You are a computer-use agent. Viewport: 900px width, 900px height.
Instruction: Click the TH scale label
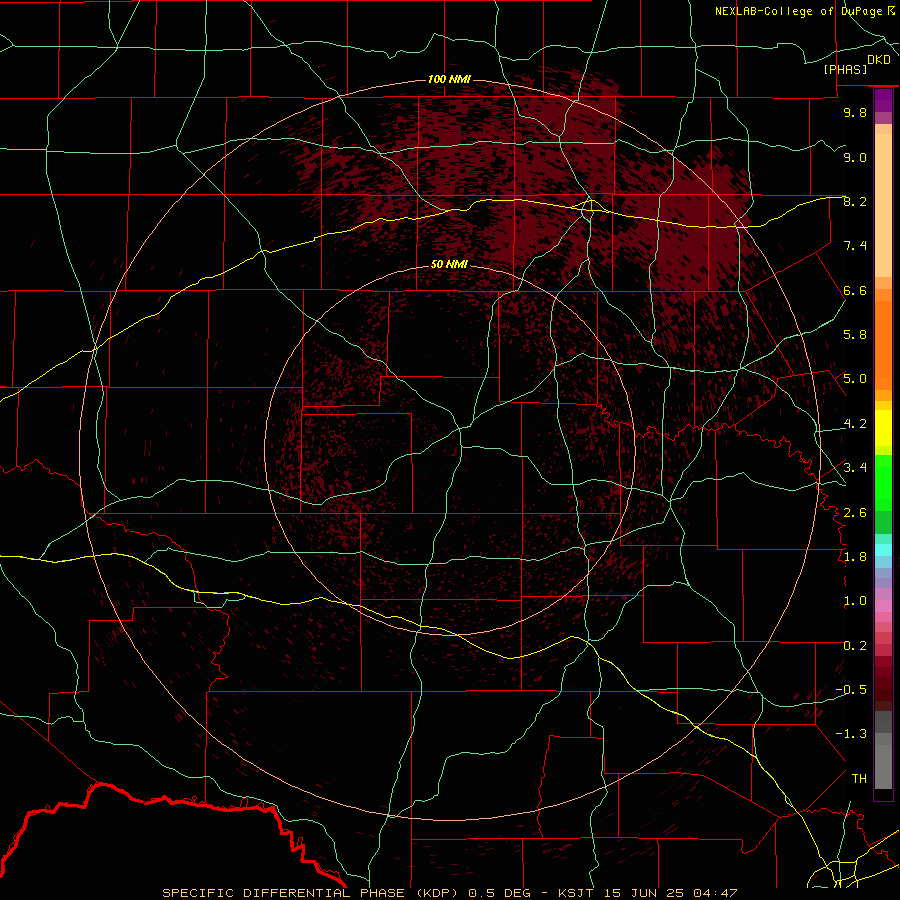click(859, 779)
